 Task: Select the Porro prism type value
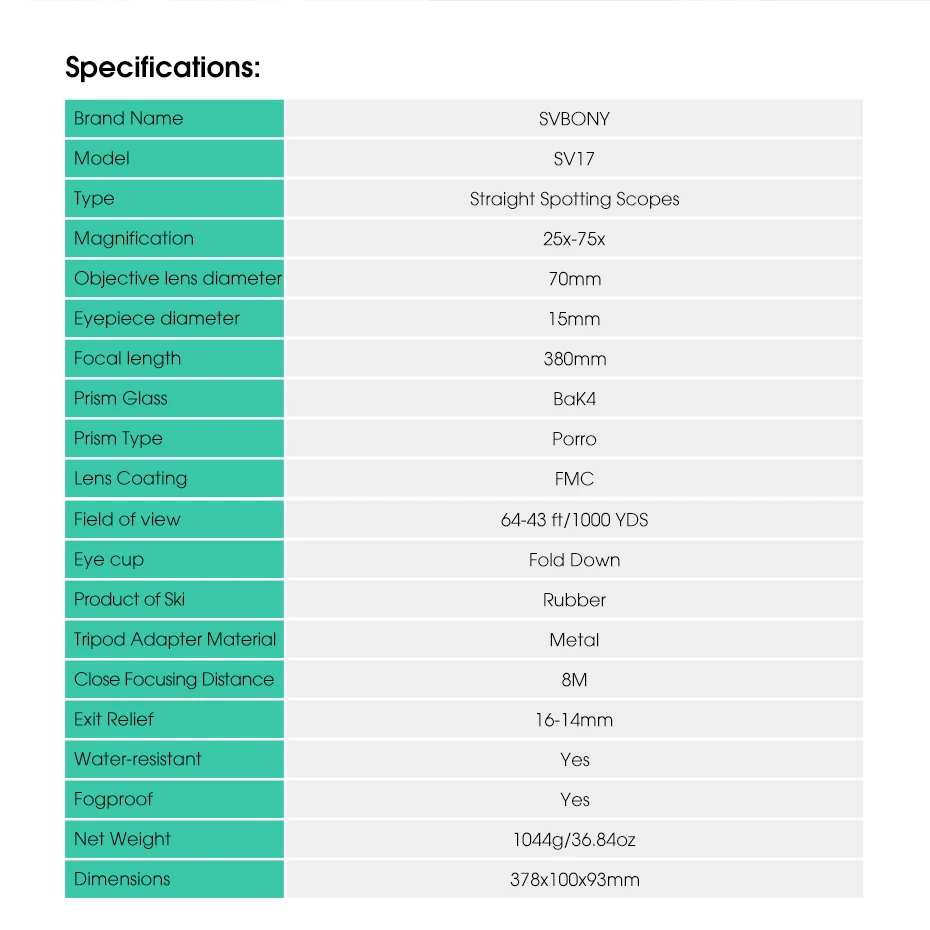[574, 439]
